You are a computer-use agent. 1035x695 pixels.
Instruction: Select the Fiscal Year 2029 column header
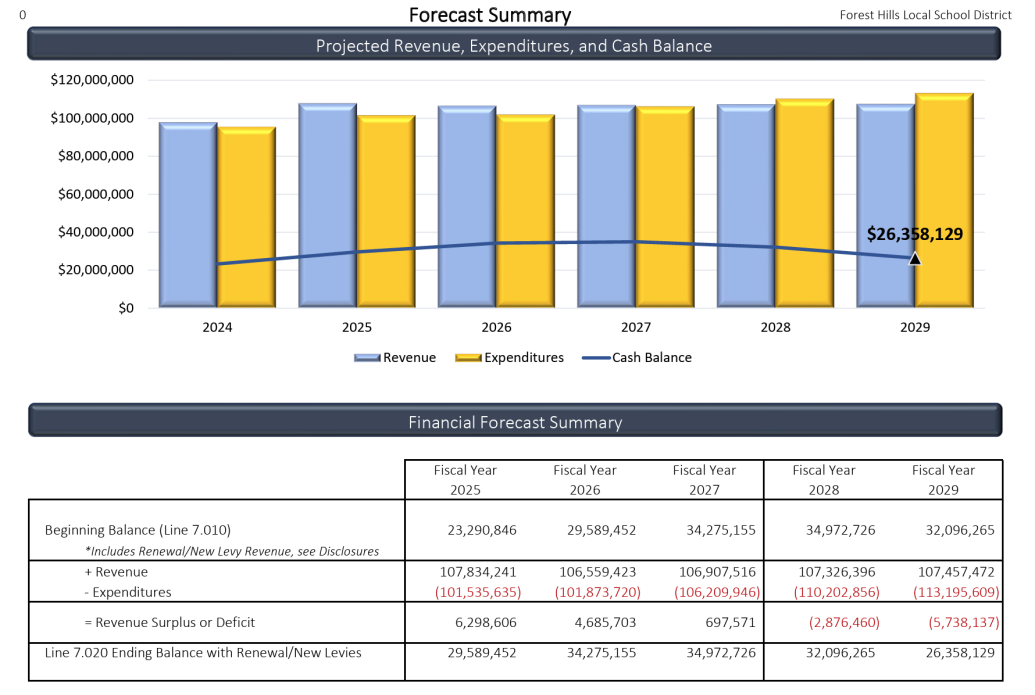point(942,478)
